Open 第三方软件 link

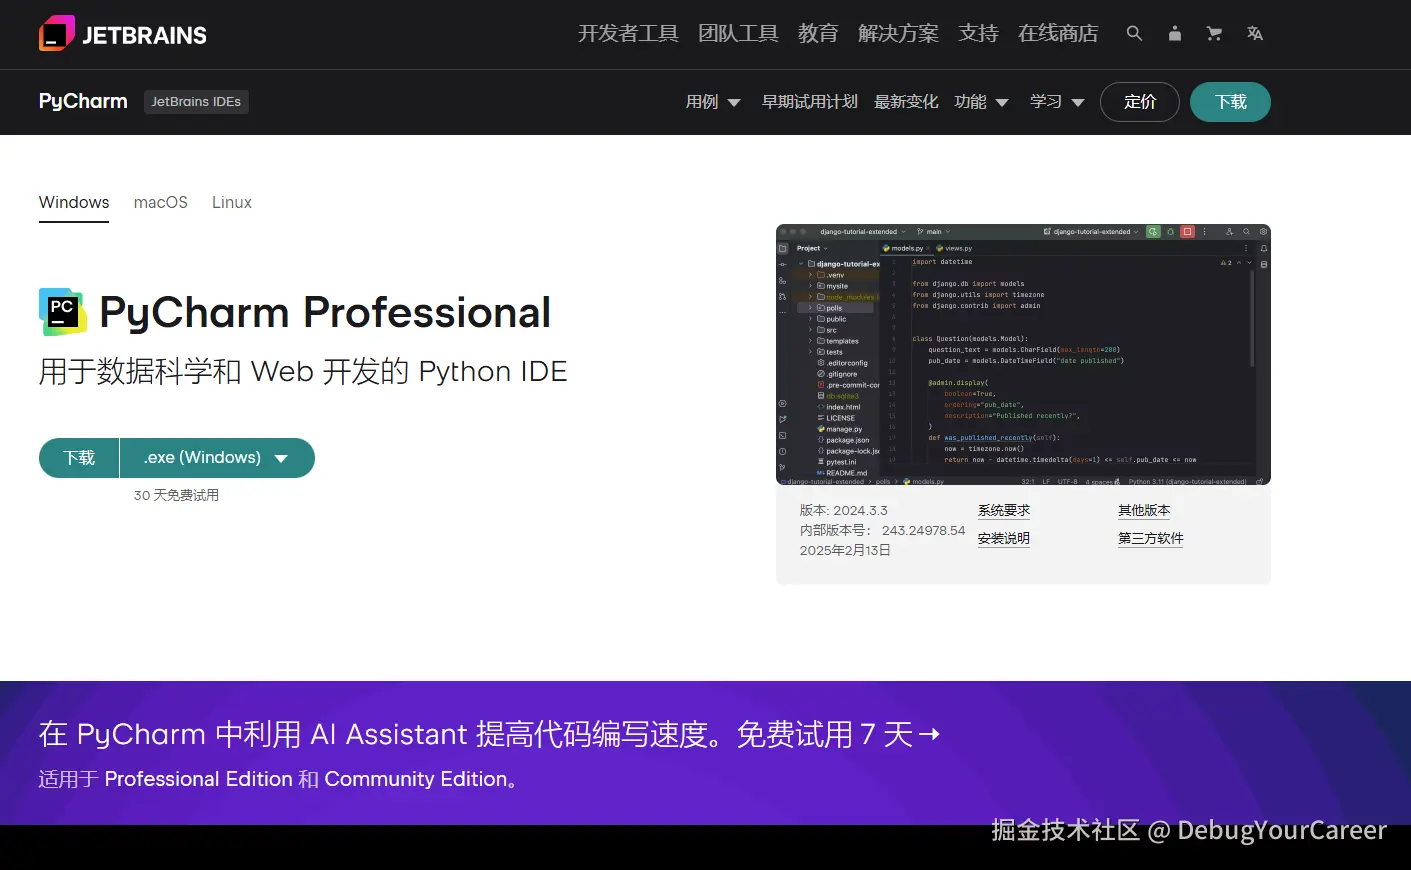click(x=1151, y=538)
